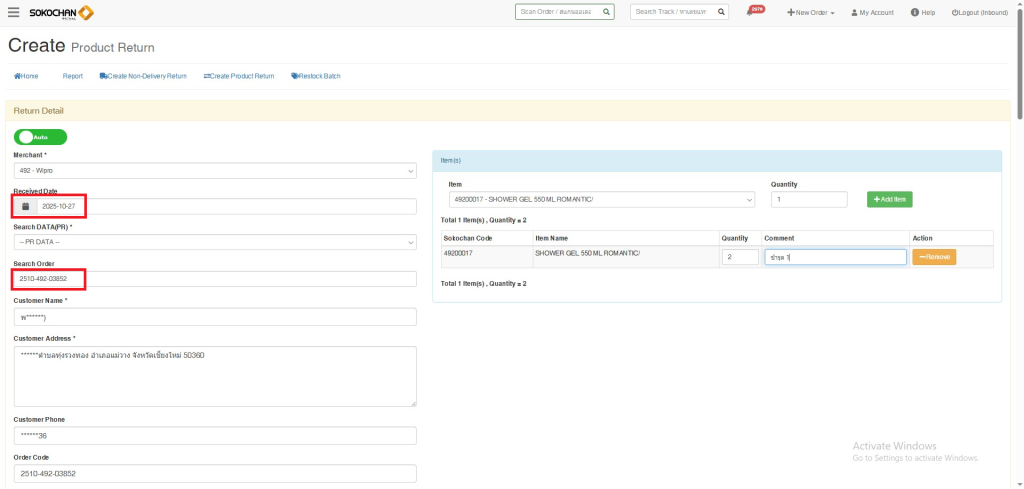This screenshot has width=1024, height=489.
Task: Expand the Merchant dropdown
Action: click(x=214, y=171)
